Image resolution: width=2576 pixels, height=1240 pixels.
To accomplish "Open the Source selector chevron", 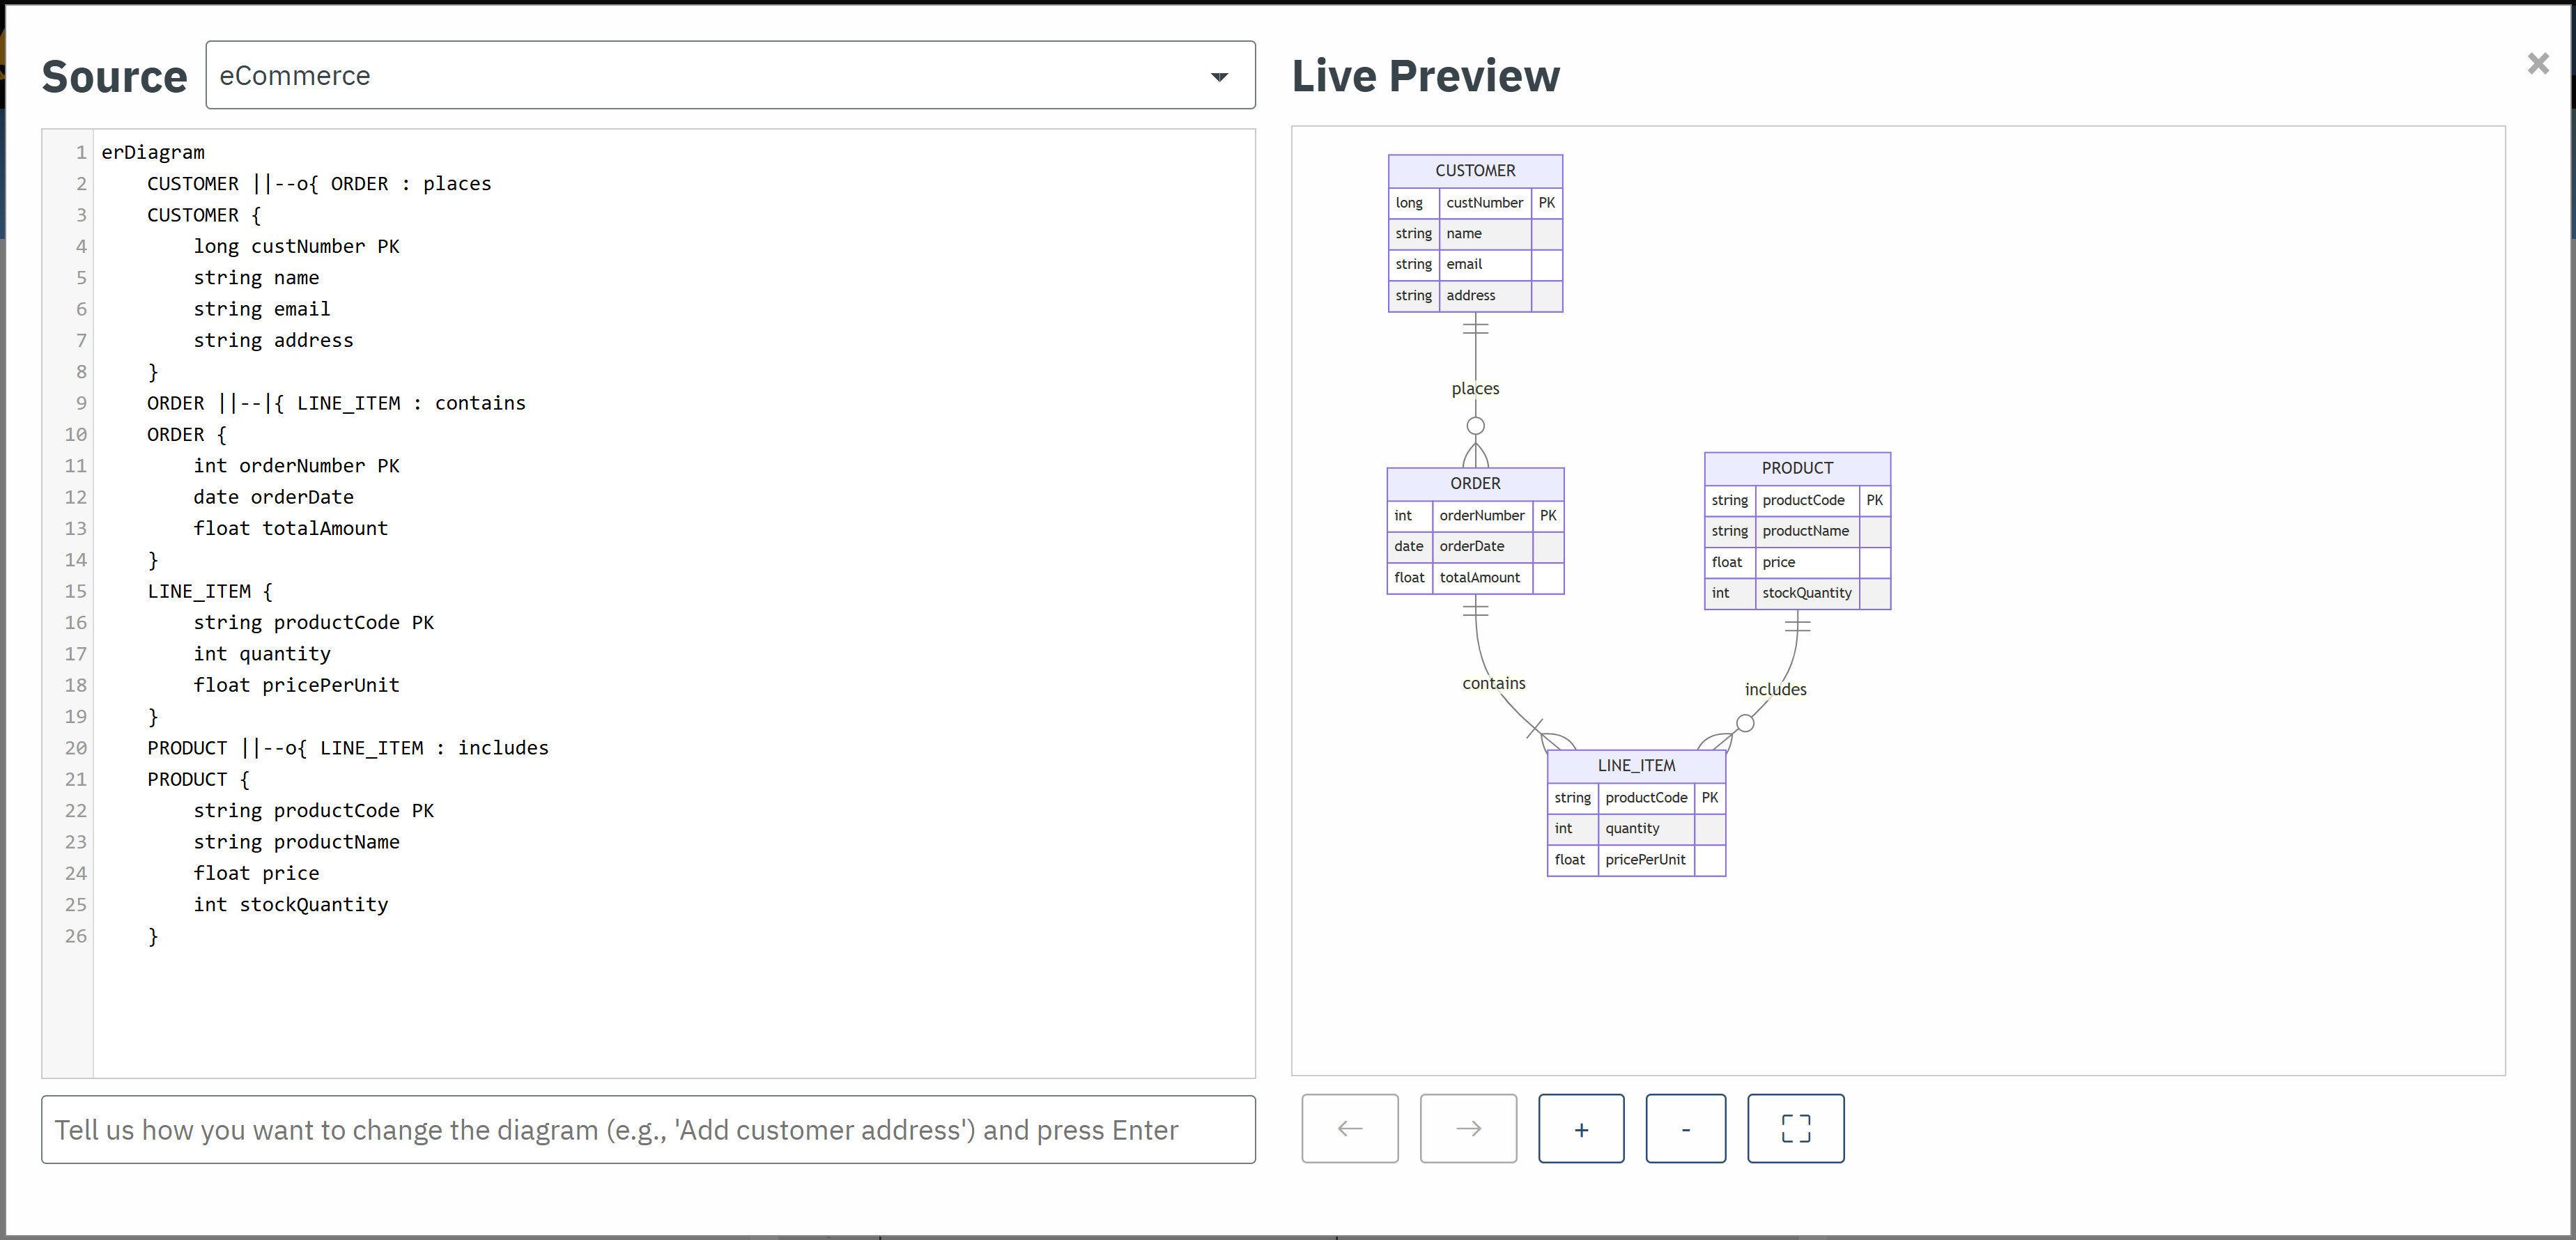I will pyautogui.click(x=1219, y=75).
